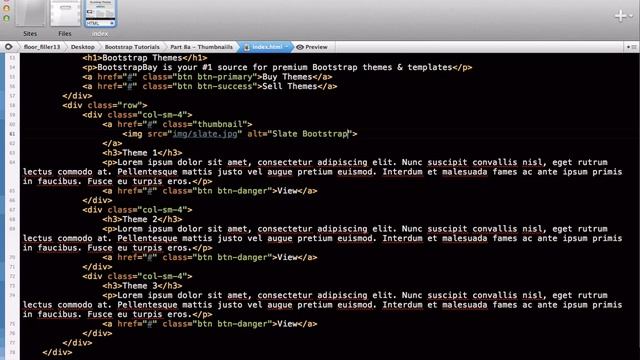Select the index.html path bar tab

point(266,47)
